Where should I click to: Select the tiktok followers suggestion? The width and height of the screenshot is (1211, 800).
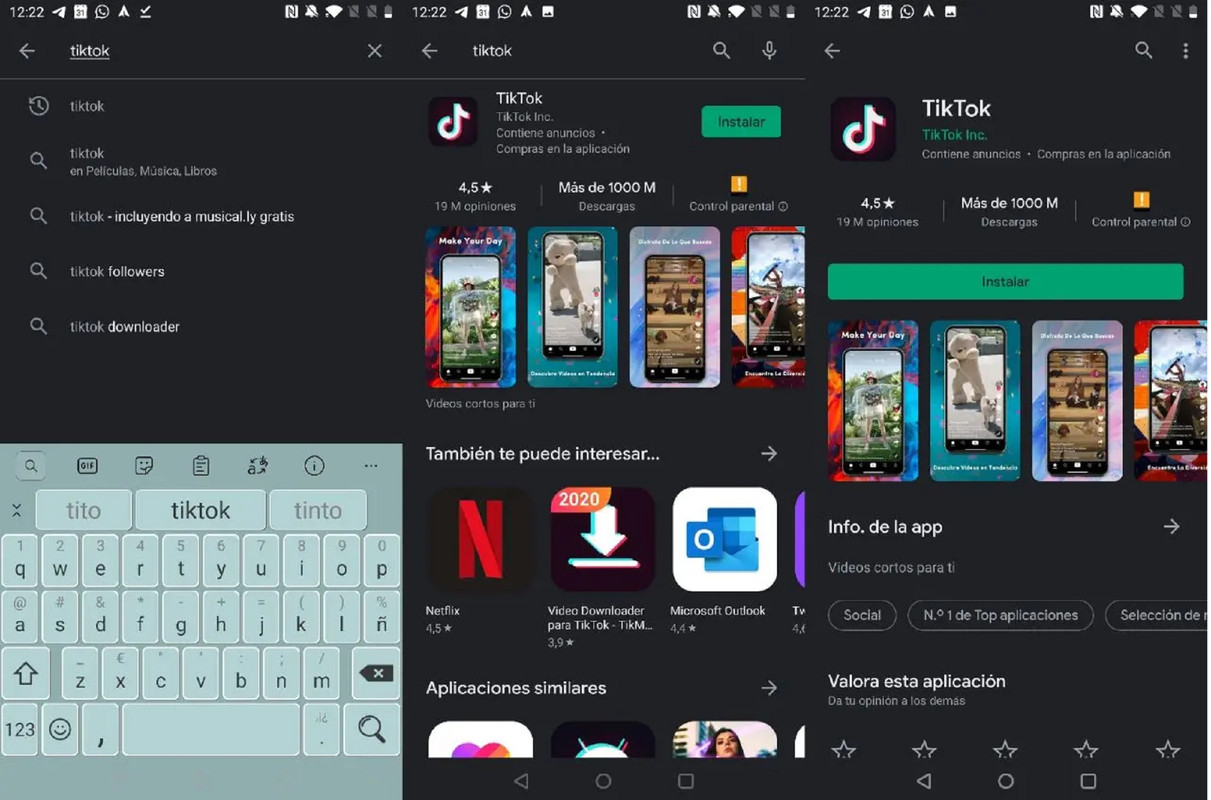pyautogui.click(x=201, y=271)
